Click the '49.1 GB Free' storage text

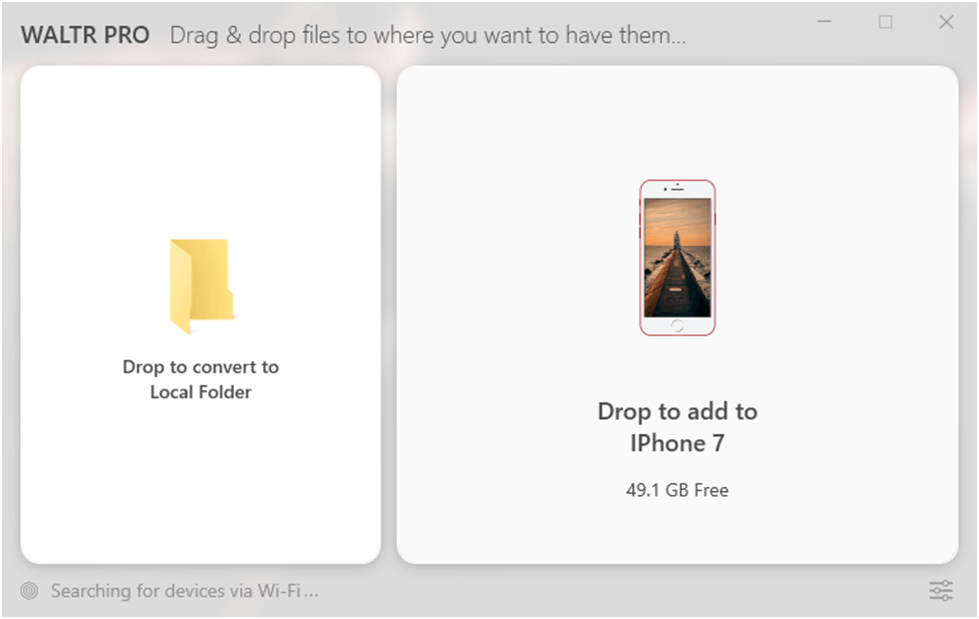coord(677,490)
